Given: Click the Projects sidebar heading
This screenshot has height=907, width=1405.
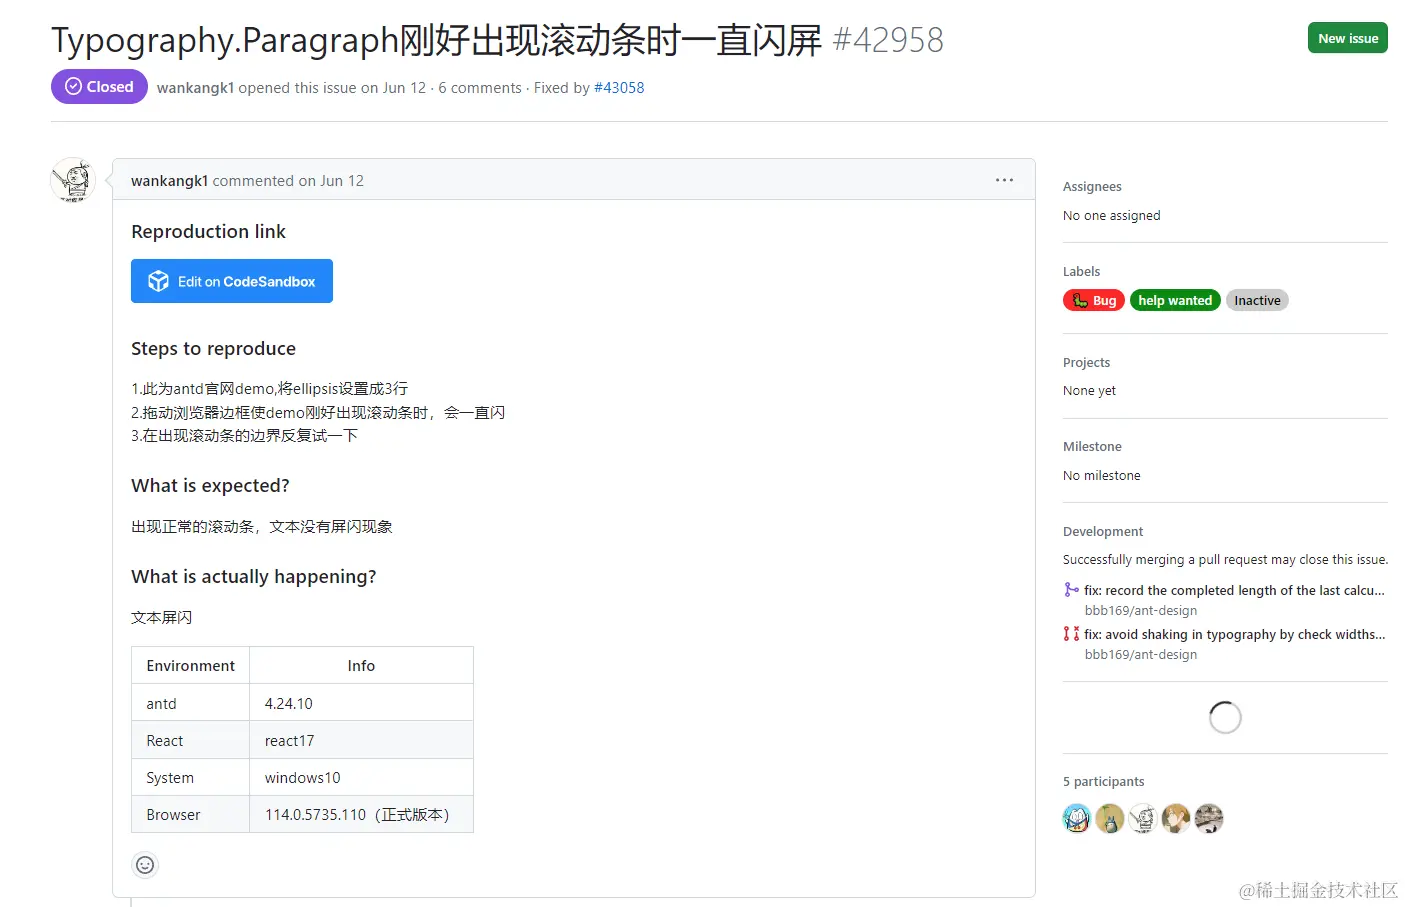Looking at the screenshot, I should click(1086, 363).
